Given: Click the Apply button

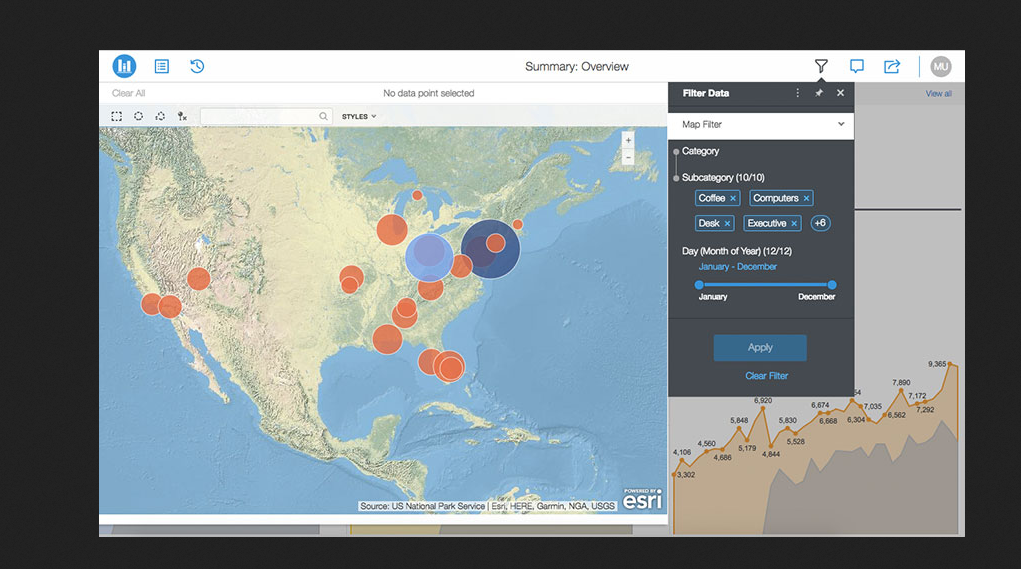Looking at the screenshot, I should (x=760, y=347).
